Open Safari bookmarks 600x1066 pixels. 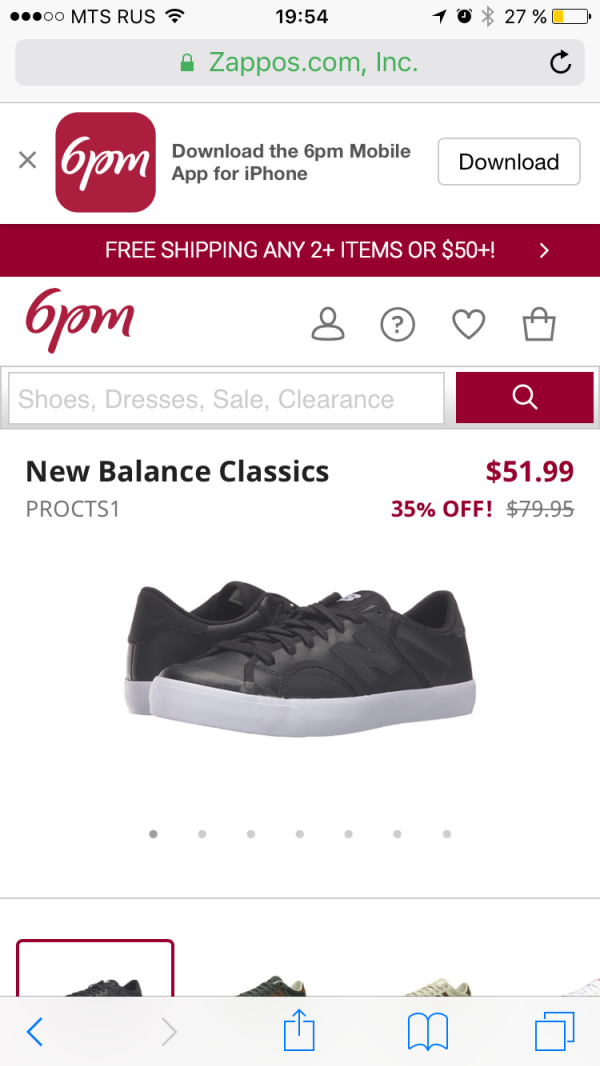[427, 1030]
